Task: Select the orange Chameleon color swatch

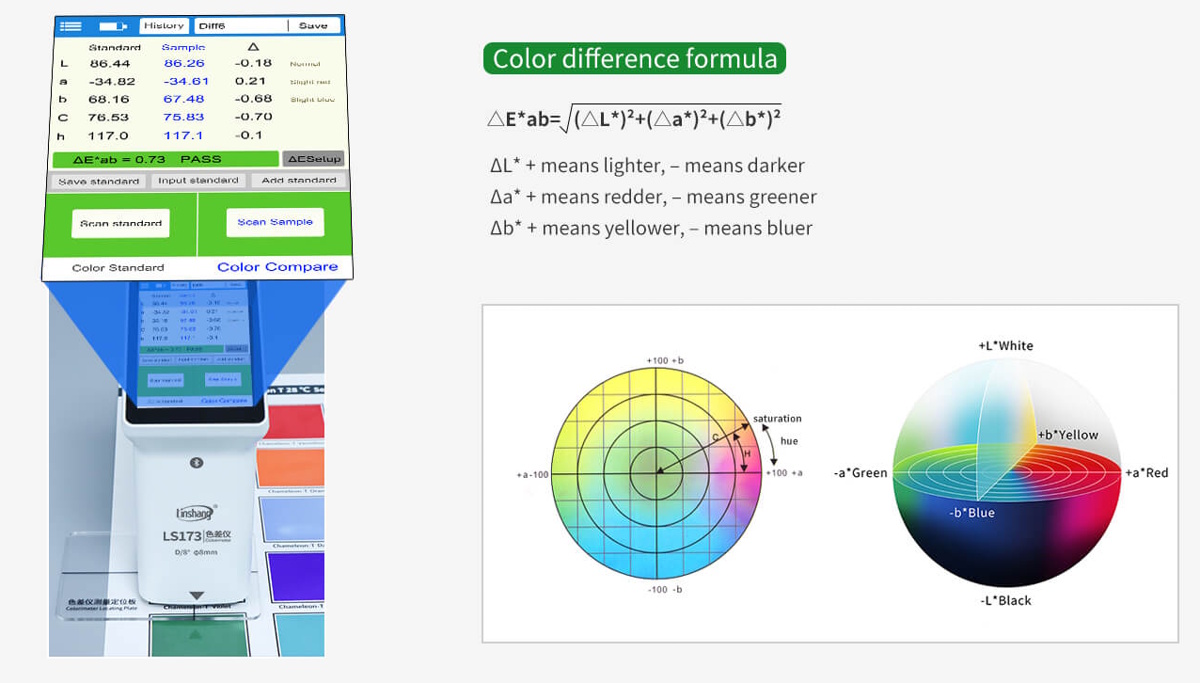Action: tap(291, 468)
